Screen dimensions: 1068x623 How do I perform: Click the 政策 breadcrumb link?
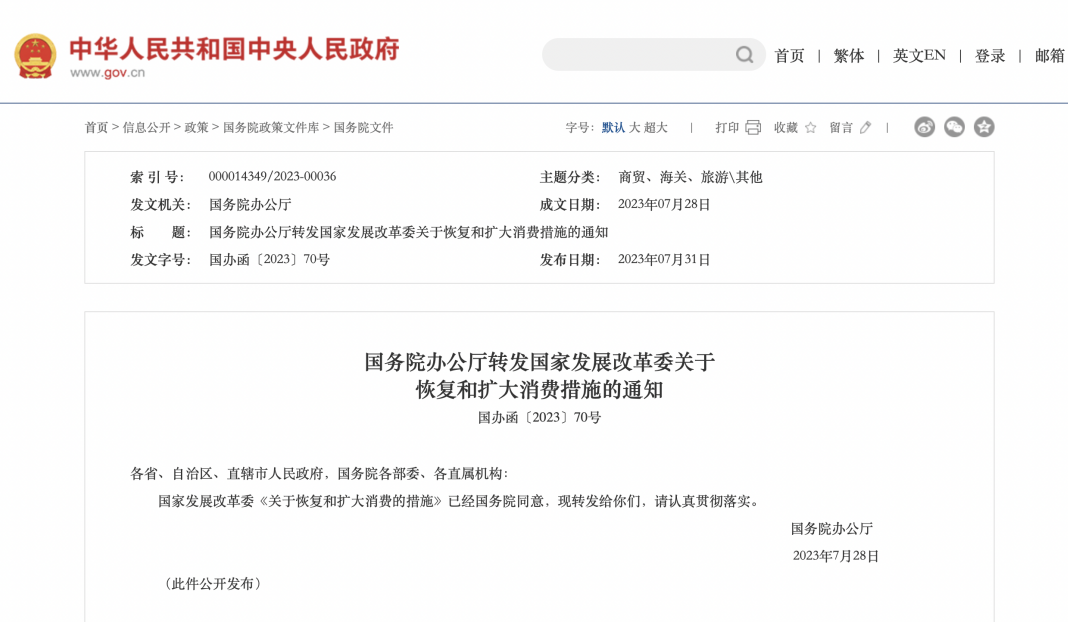tap(196, 127)
